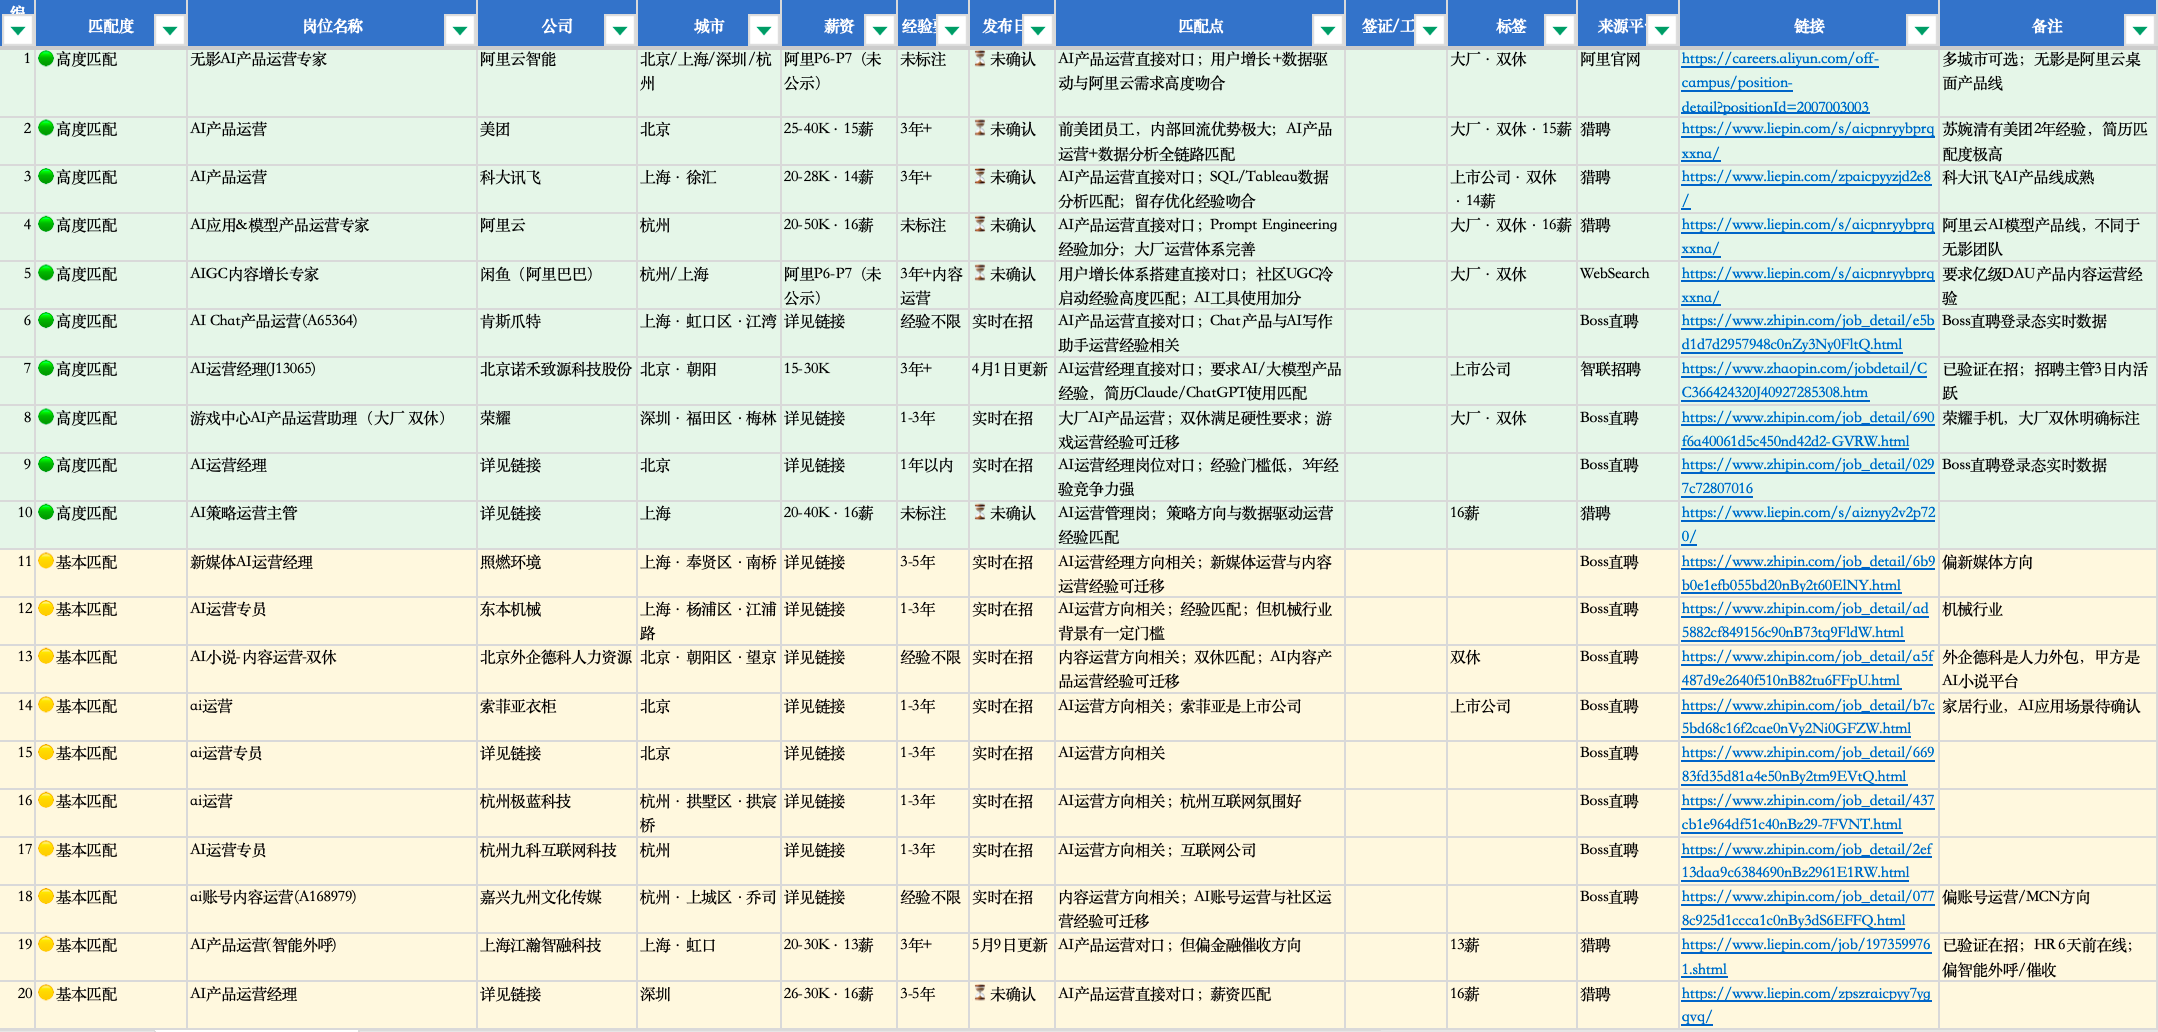The height and width of the screenshot is (1032, 2158).
Task: Open the liepin job/197359976 link in row 19
Action: tap(1806, 957)
